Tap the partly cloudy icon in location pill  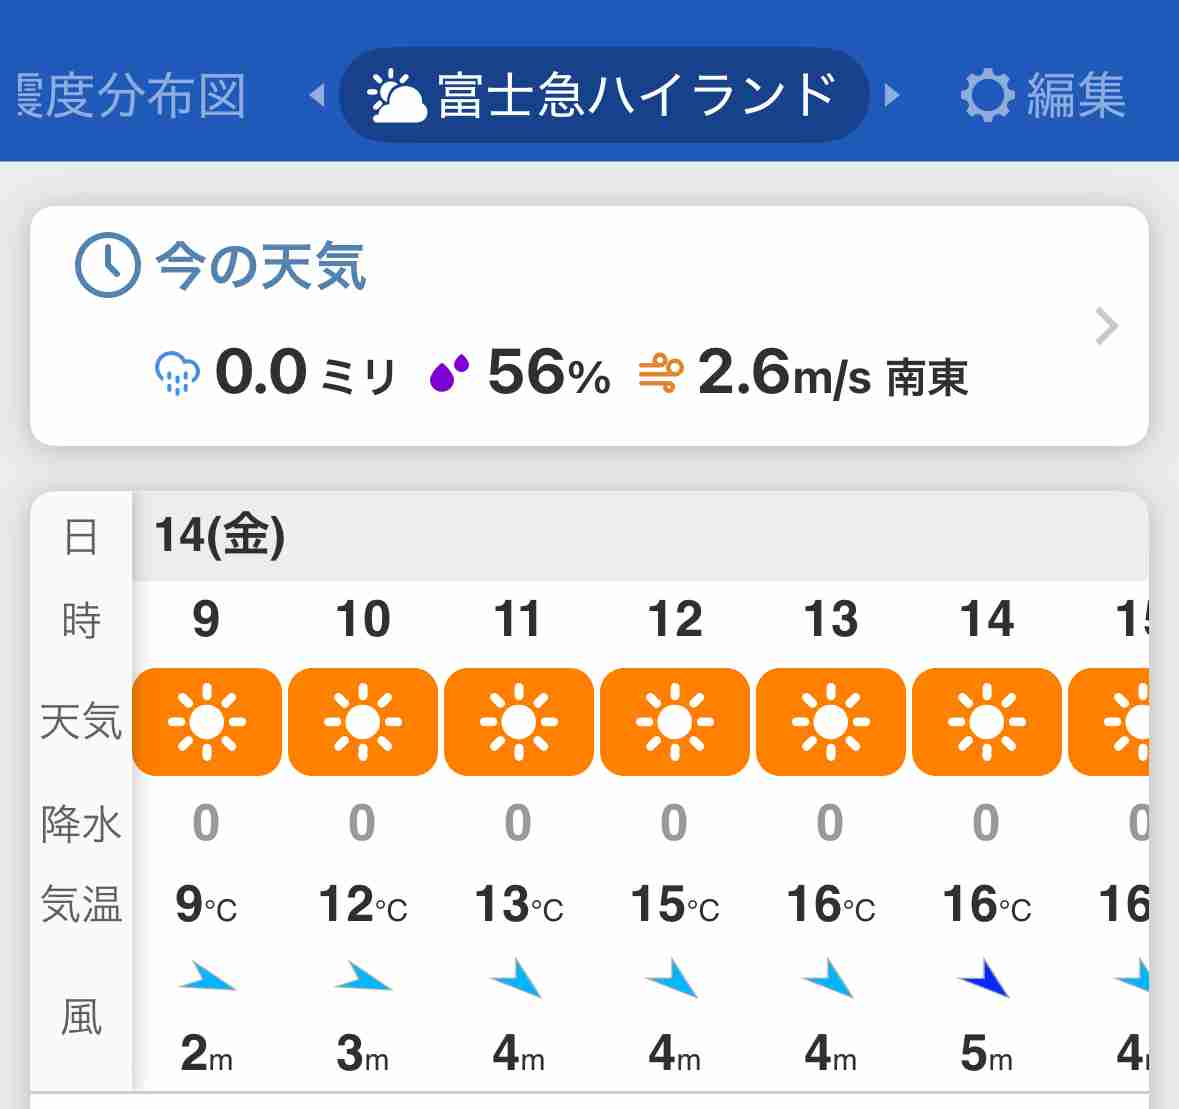pyautogui.click(x=396, y=95)
